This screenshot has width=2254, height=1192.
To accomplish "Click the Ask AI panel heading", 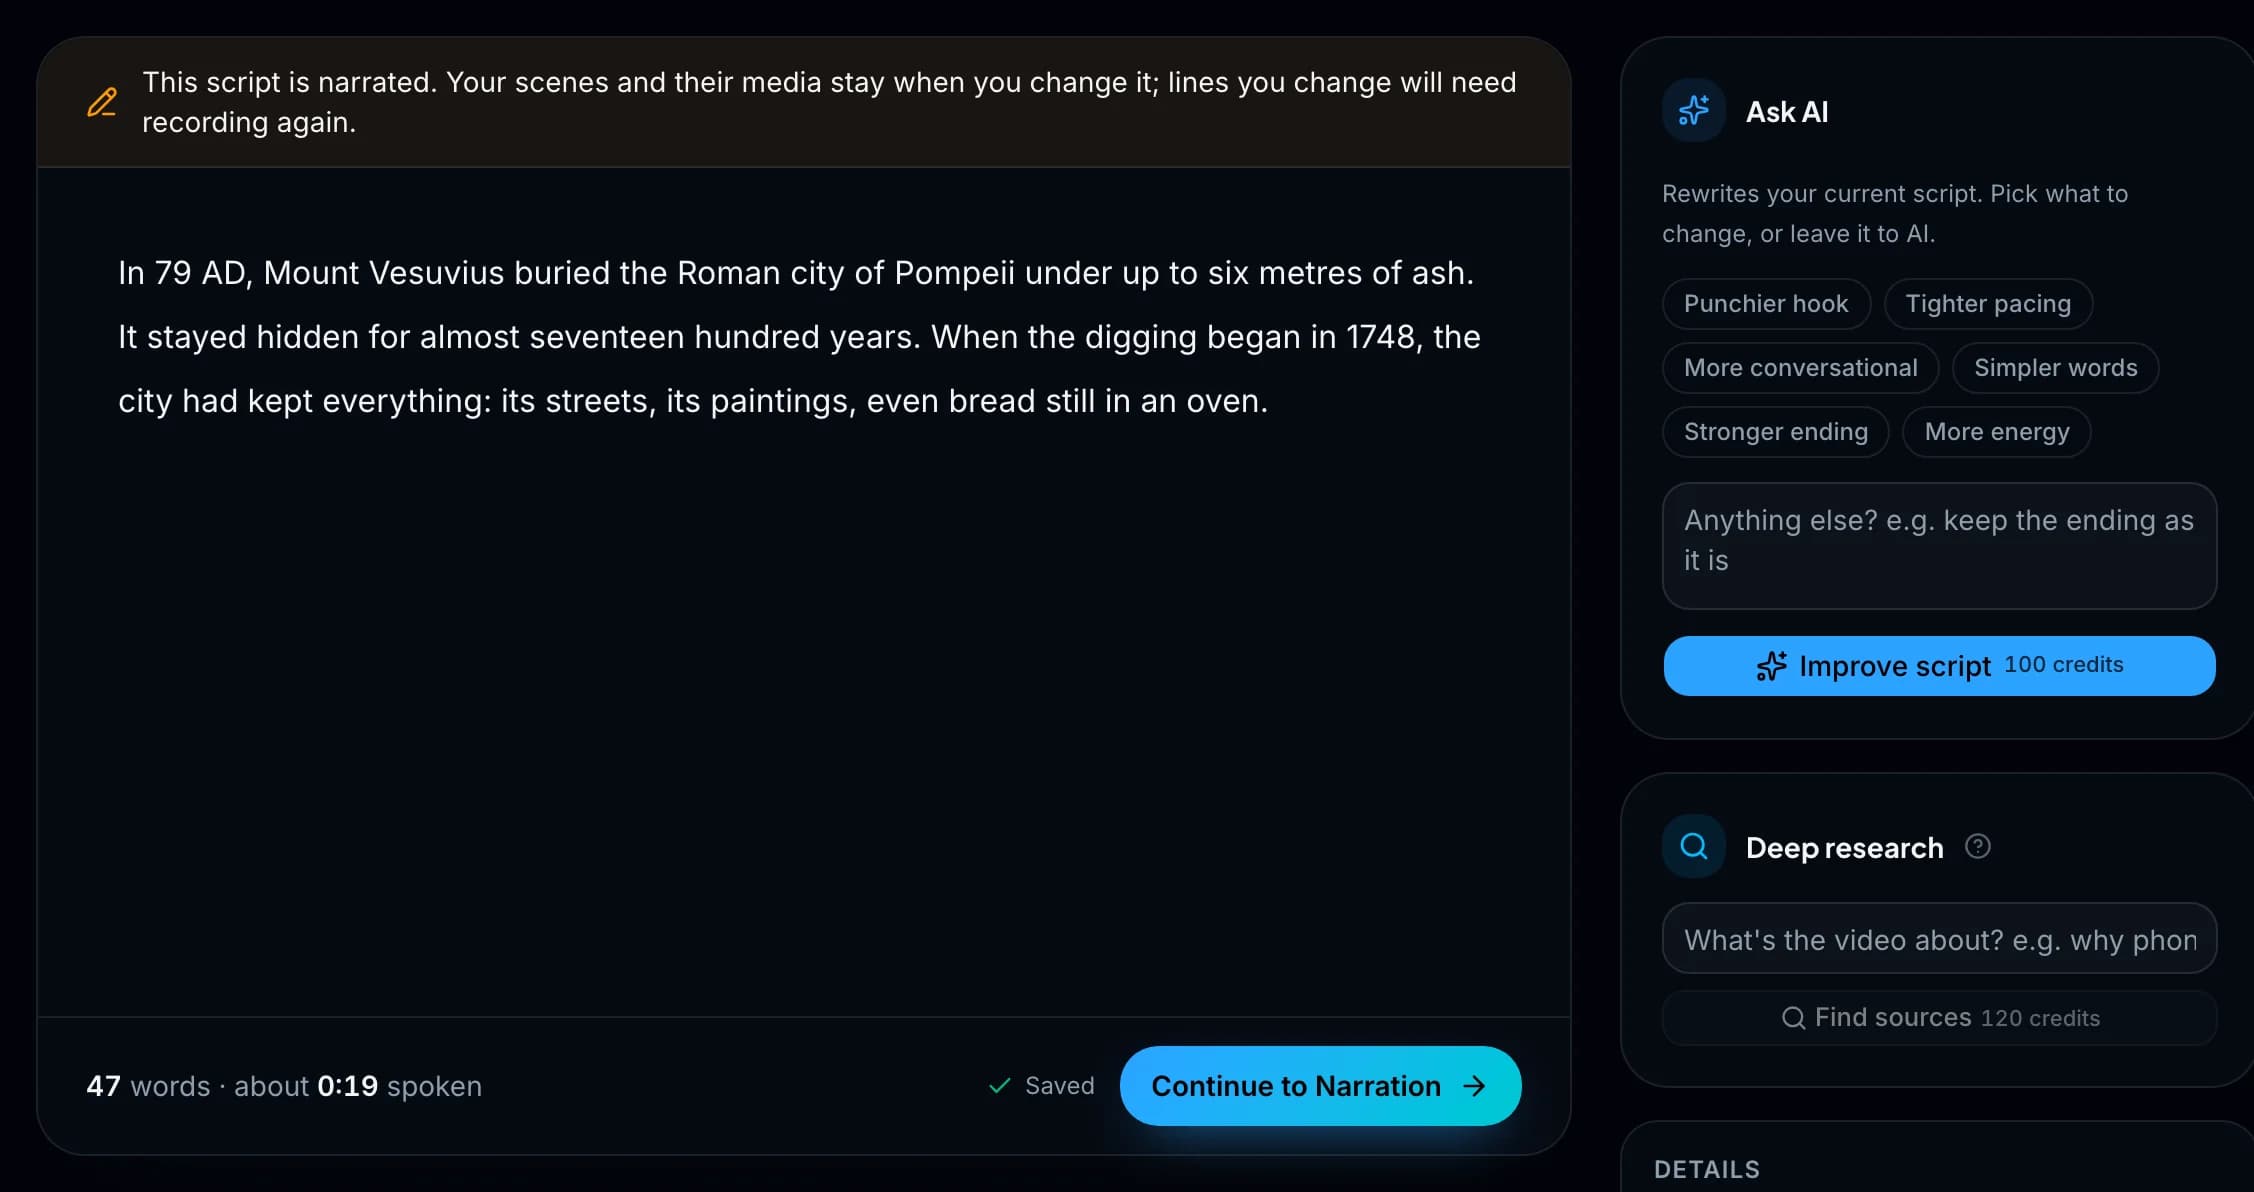I will pos(1787,112).
